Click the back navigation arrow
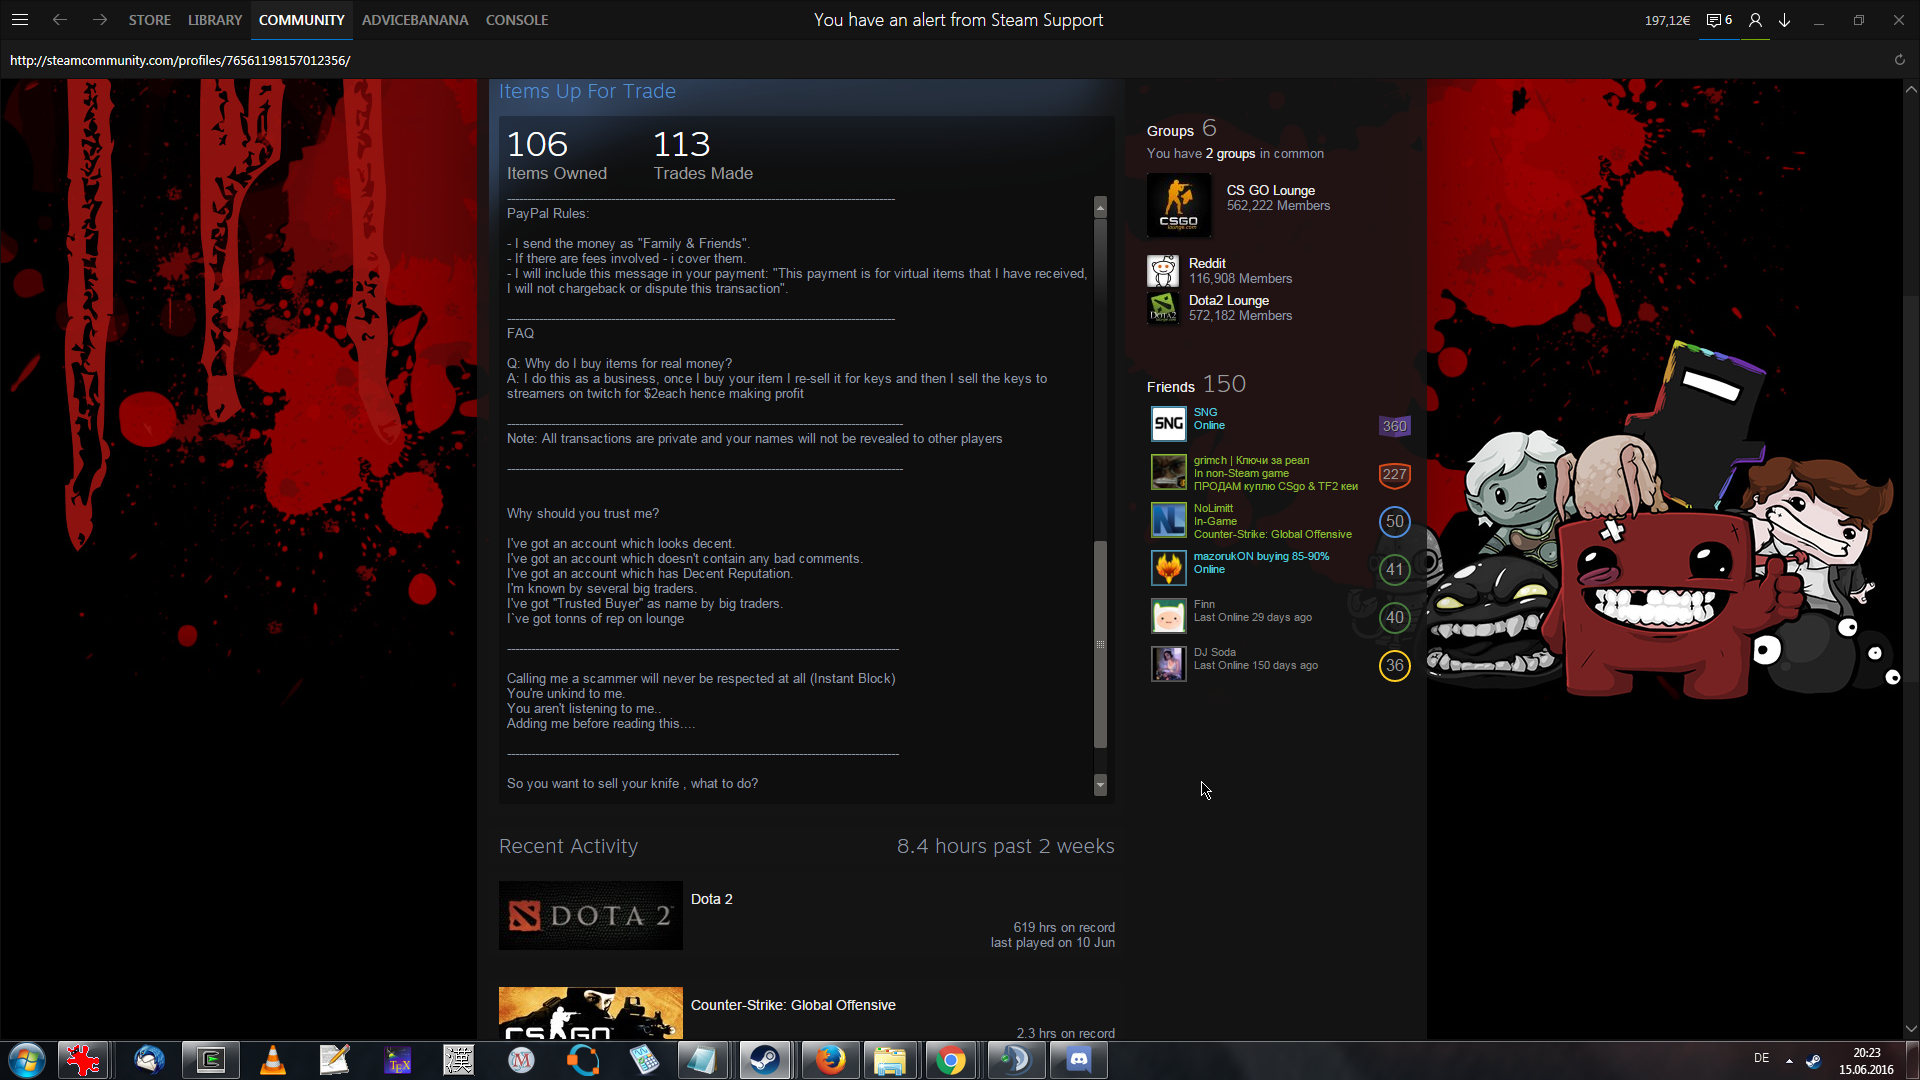Image resolution: width=1920 pixels, height=1080 pixels. [60, 20]
